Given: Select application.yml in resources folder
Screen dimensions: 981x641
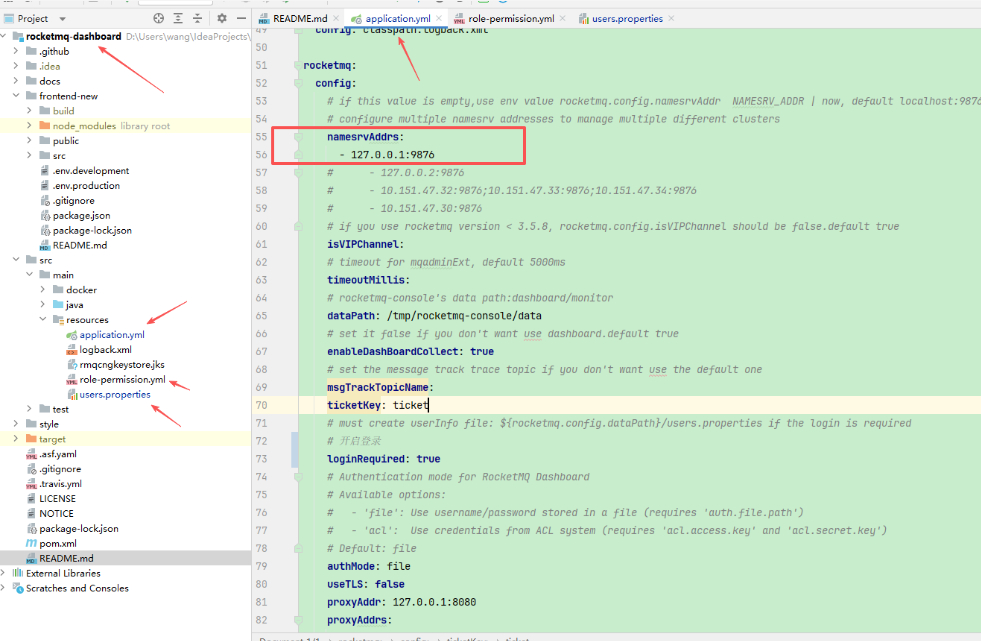Looking at the screenshot, I should click(112, 335).
